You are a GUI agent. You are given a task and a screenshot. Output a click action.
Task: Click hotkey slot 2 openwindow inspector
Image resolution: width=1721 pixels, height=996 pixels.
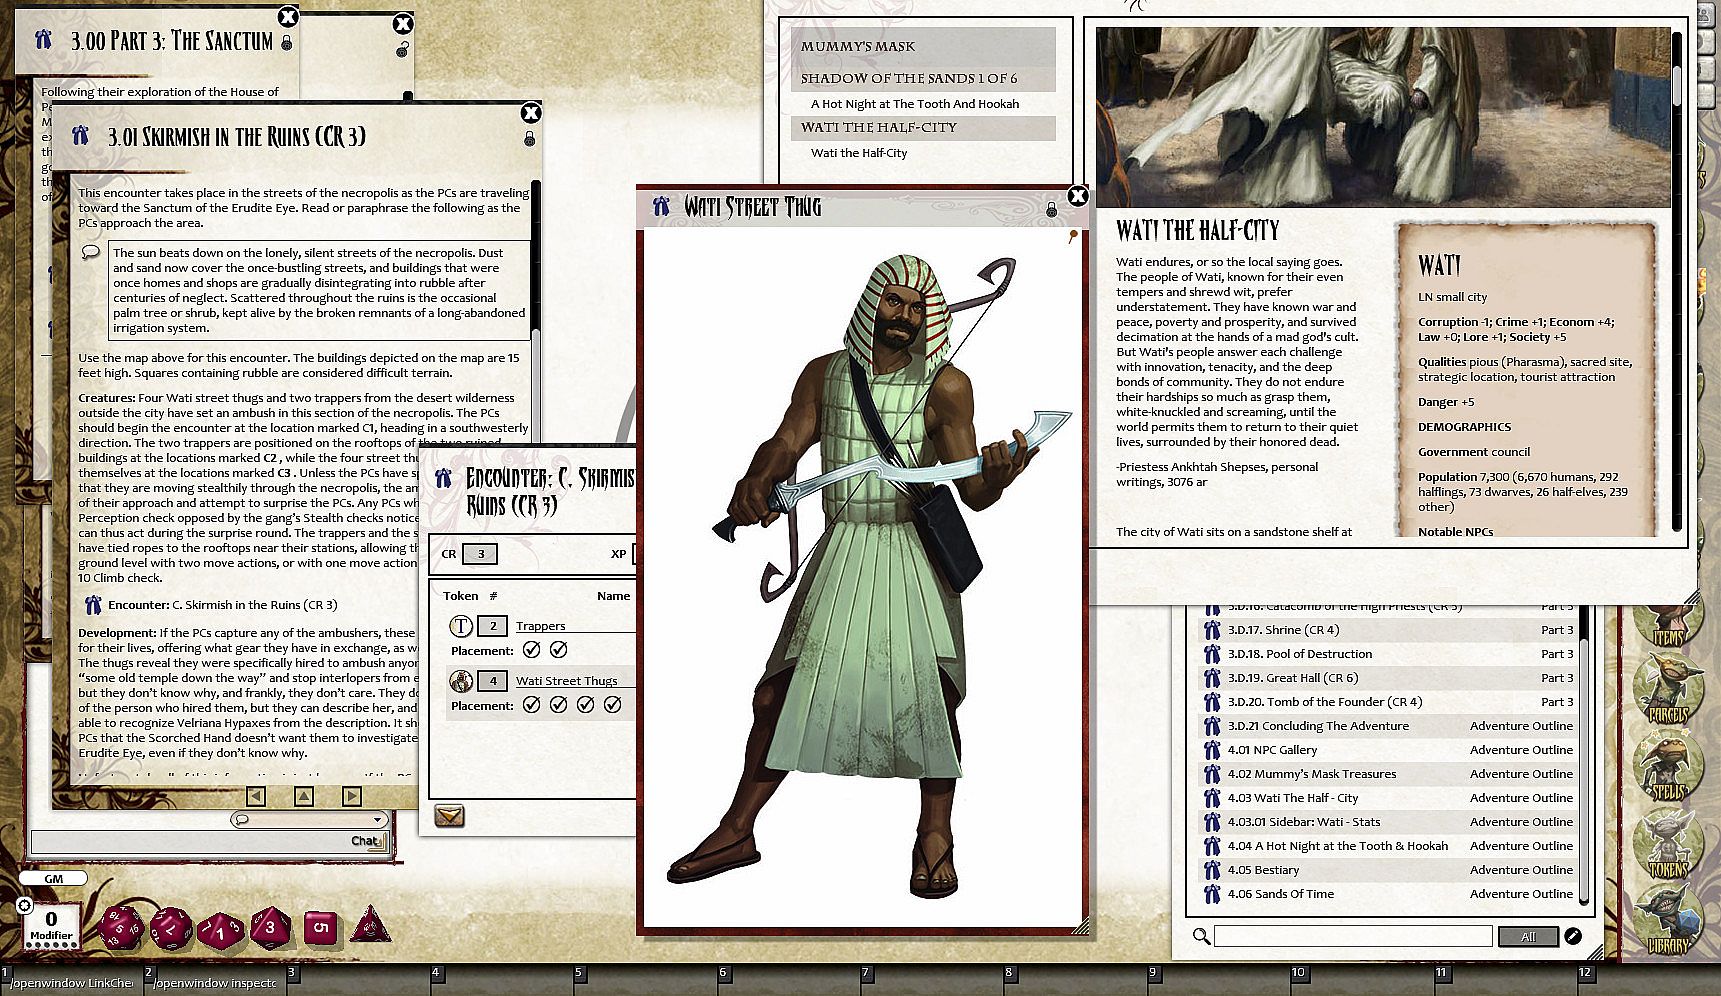point(213,982)
